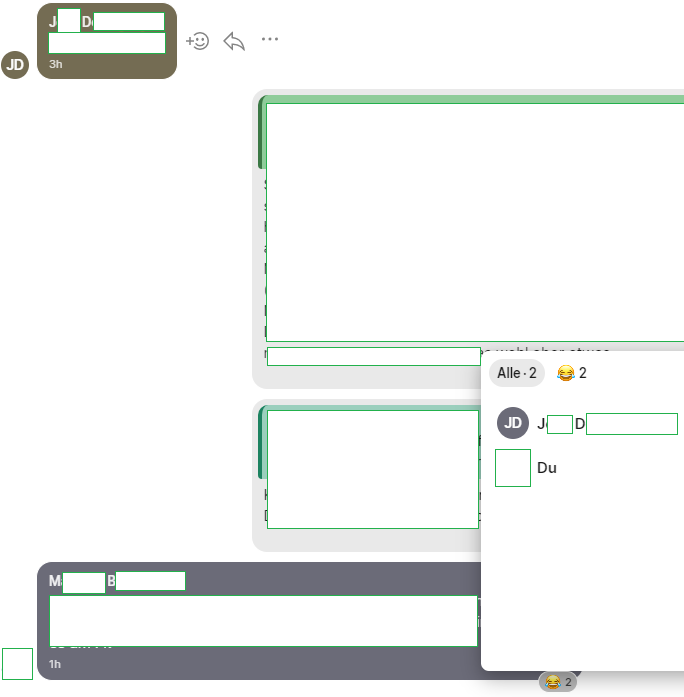Open the three-dot more options menu
Image resolution: width=684 pixels, height=697 pixels.
(x=270, y=39)
